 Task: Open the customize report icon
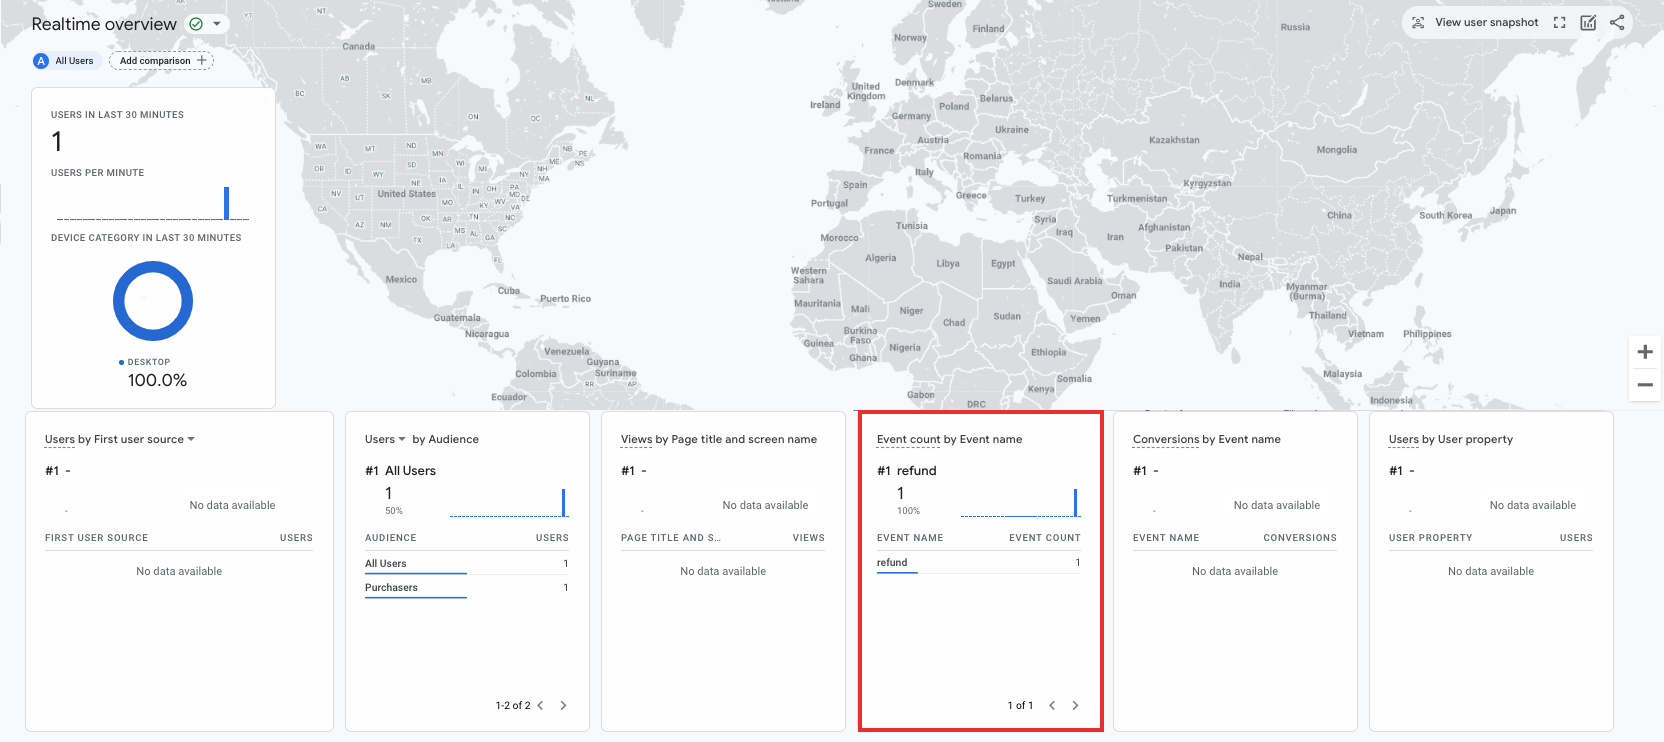pos(1588,22)
